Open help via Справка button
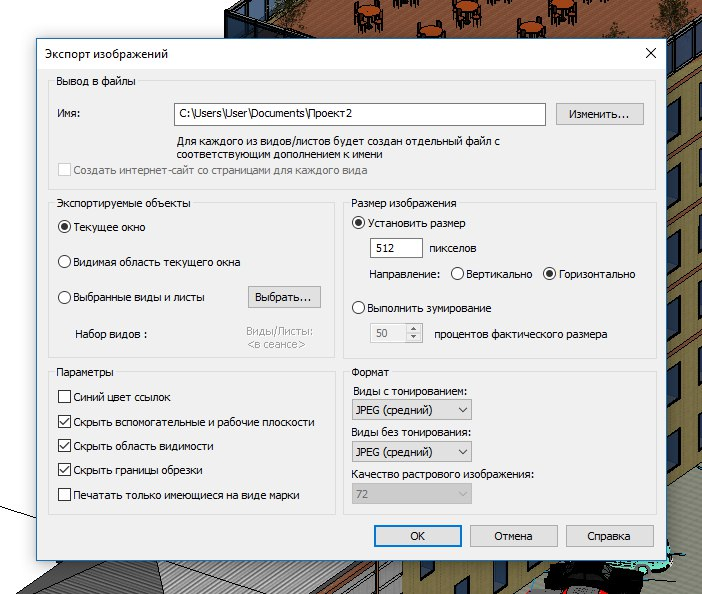Screen dimensions: 702x594 [x=609, y=536]
